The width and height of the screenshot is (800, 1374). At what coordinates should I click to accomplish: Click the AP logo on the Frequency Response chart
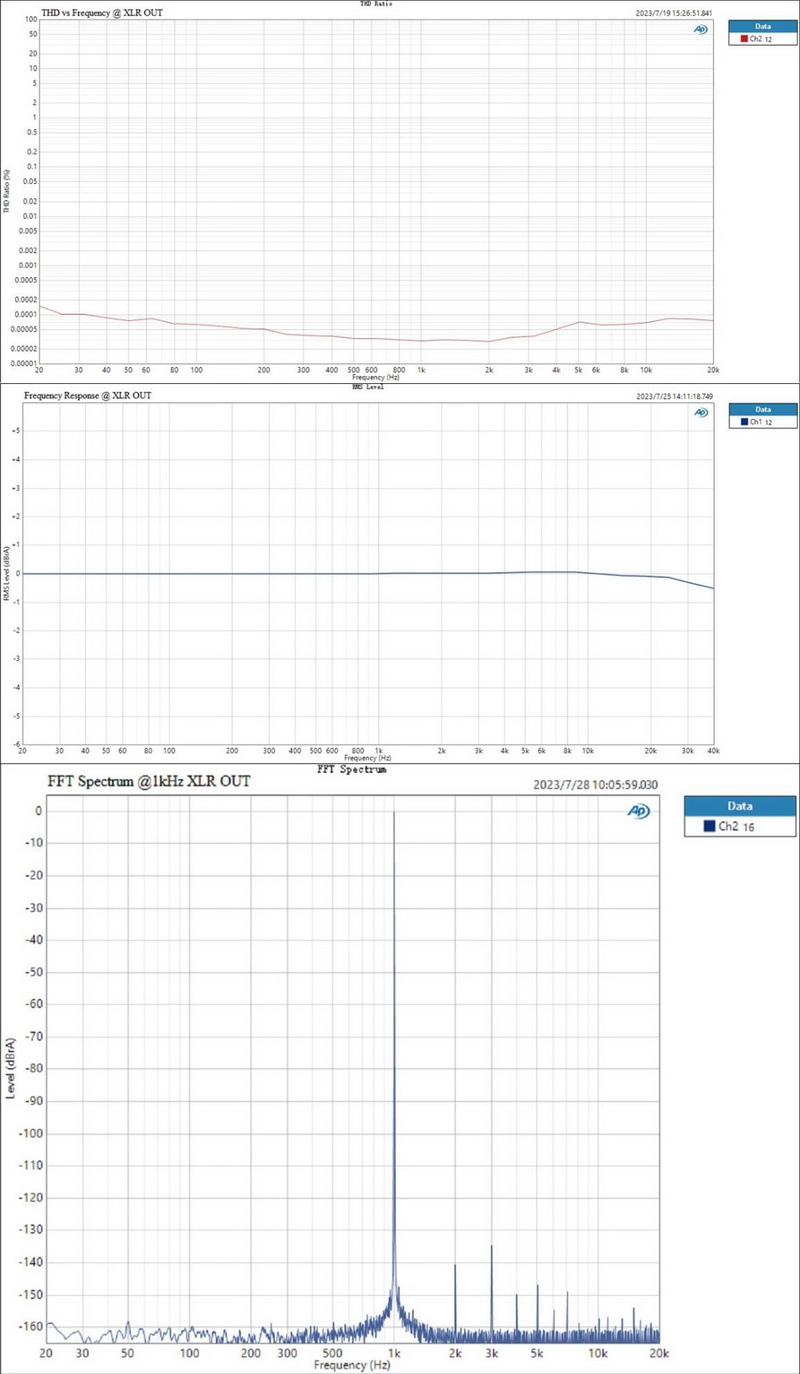click(x=701, y=412)
